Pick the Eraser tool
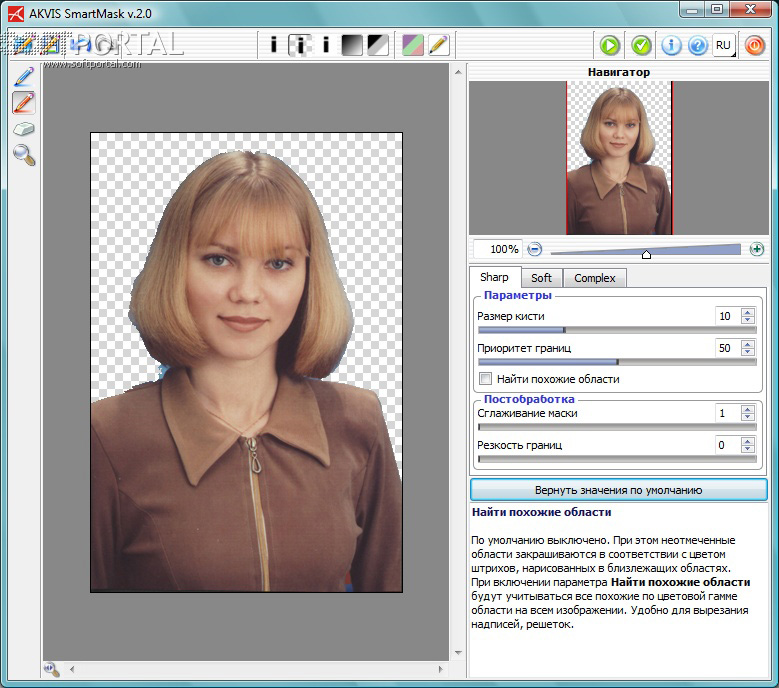The height and width of the screenshot is (688, 779). point(24,129)
